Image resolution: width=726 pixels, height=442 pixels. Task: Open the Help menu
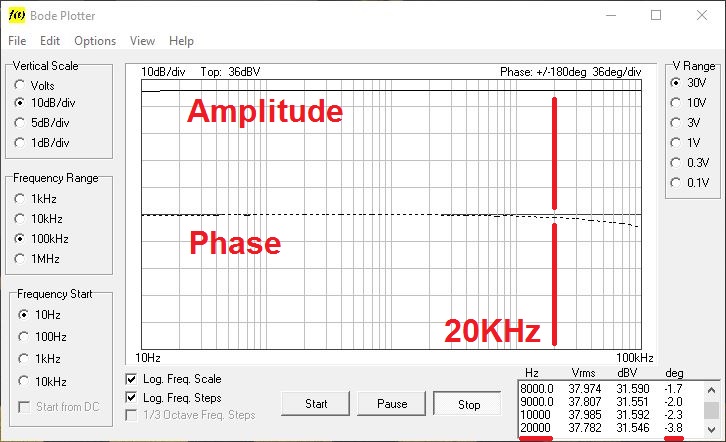point(181,41)
